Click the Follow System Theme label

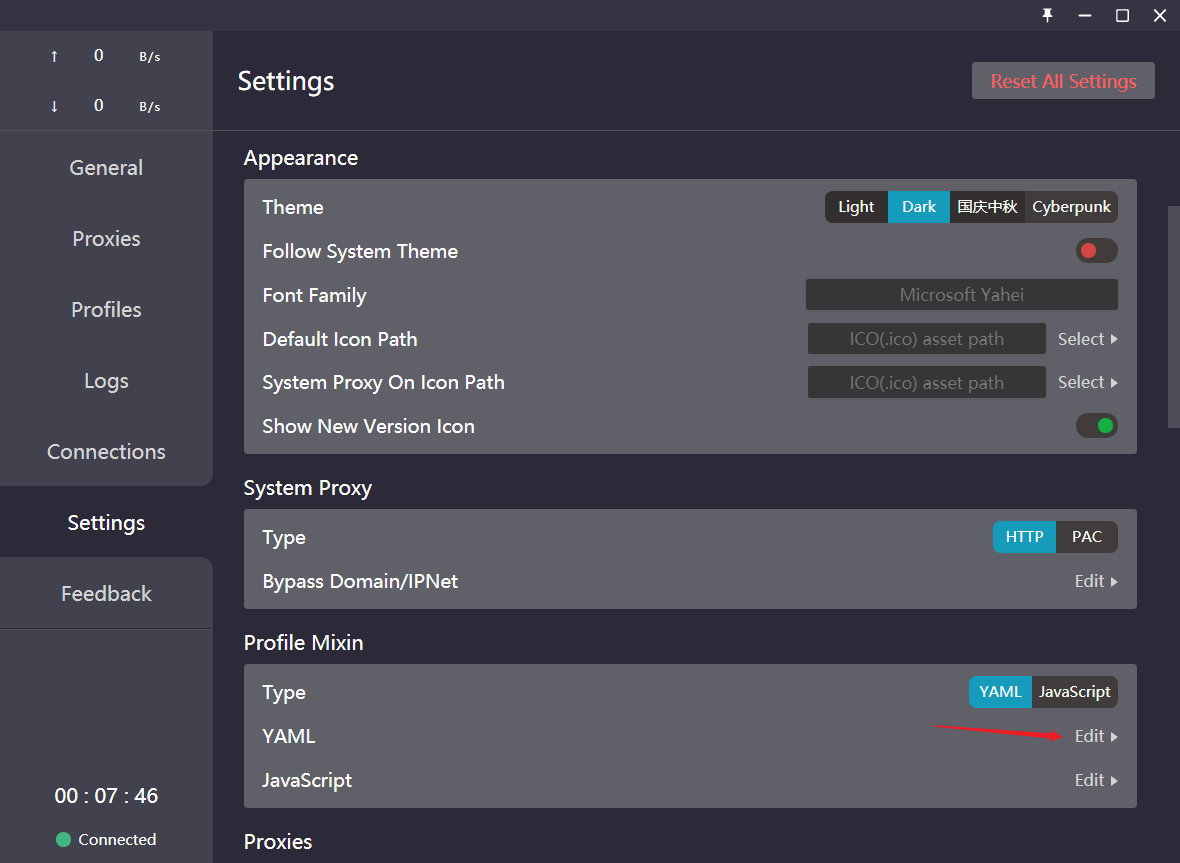pyautogui.click(x=360, y=251)
